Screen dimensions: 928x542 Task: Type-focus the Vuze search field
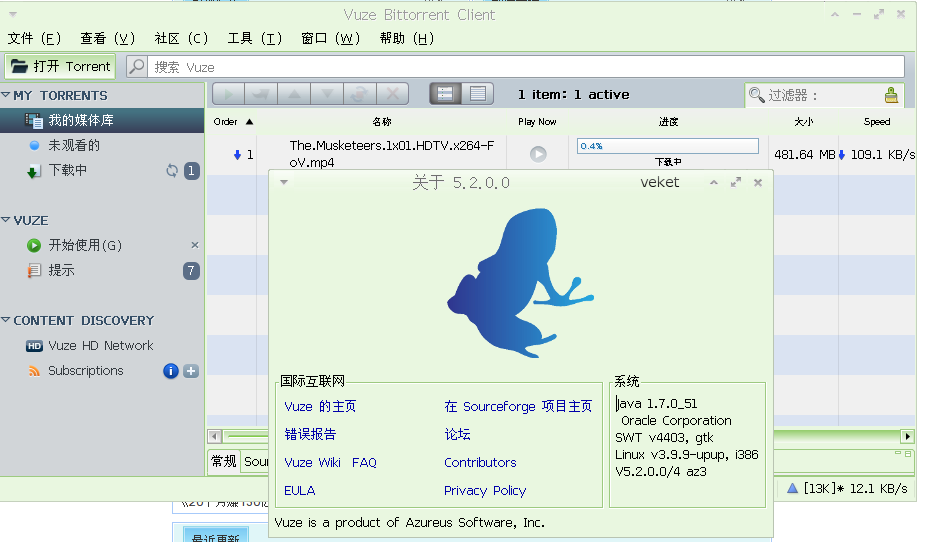click(526, 67)
